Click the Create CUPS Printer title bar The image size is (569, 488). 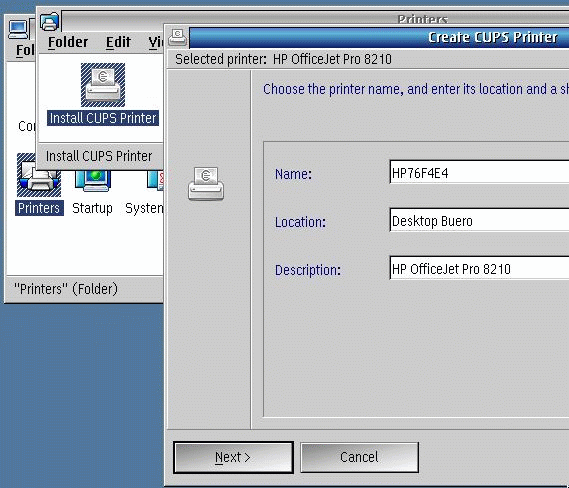click(379, 37)
